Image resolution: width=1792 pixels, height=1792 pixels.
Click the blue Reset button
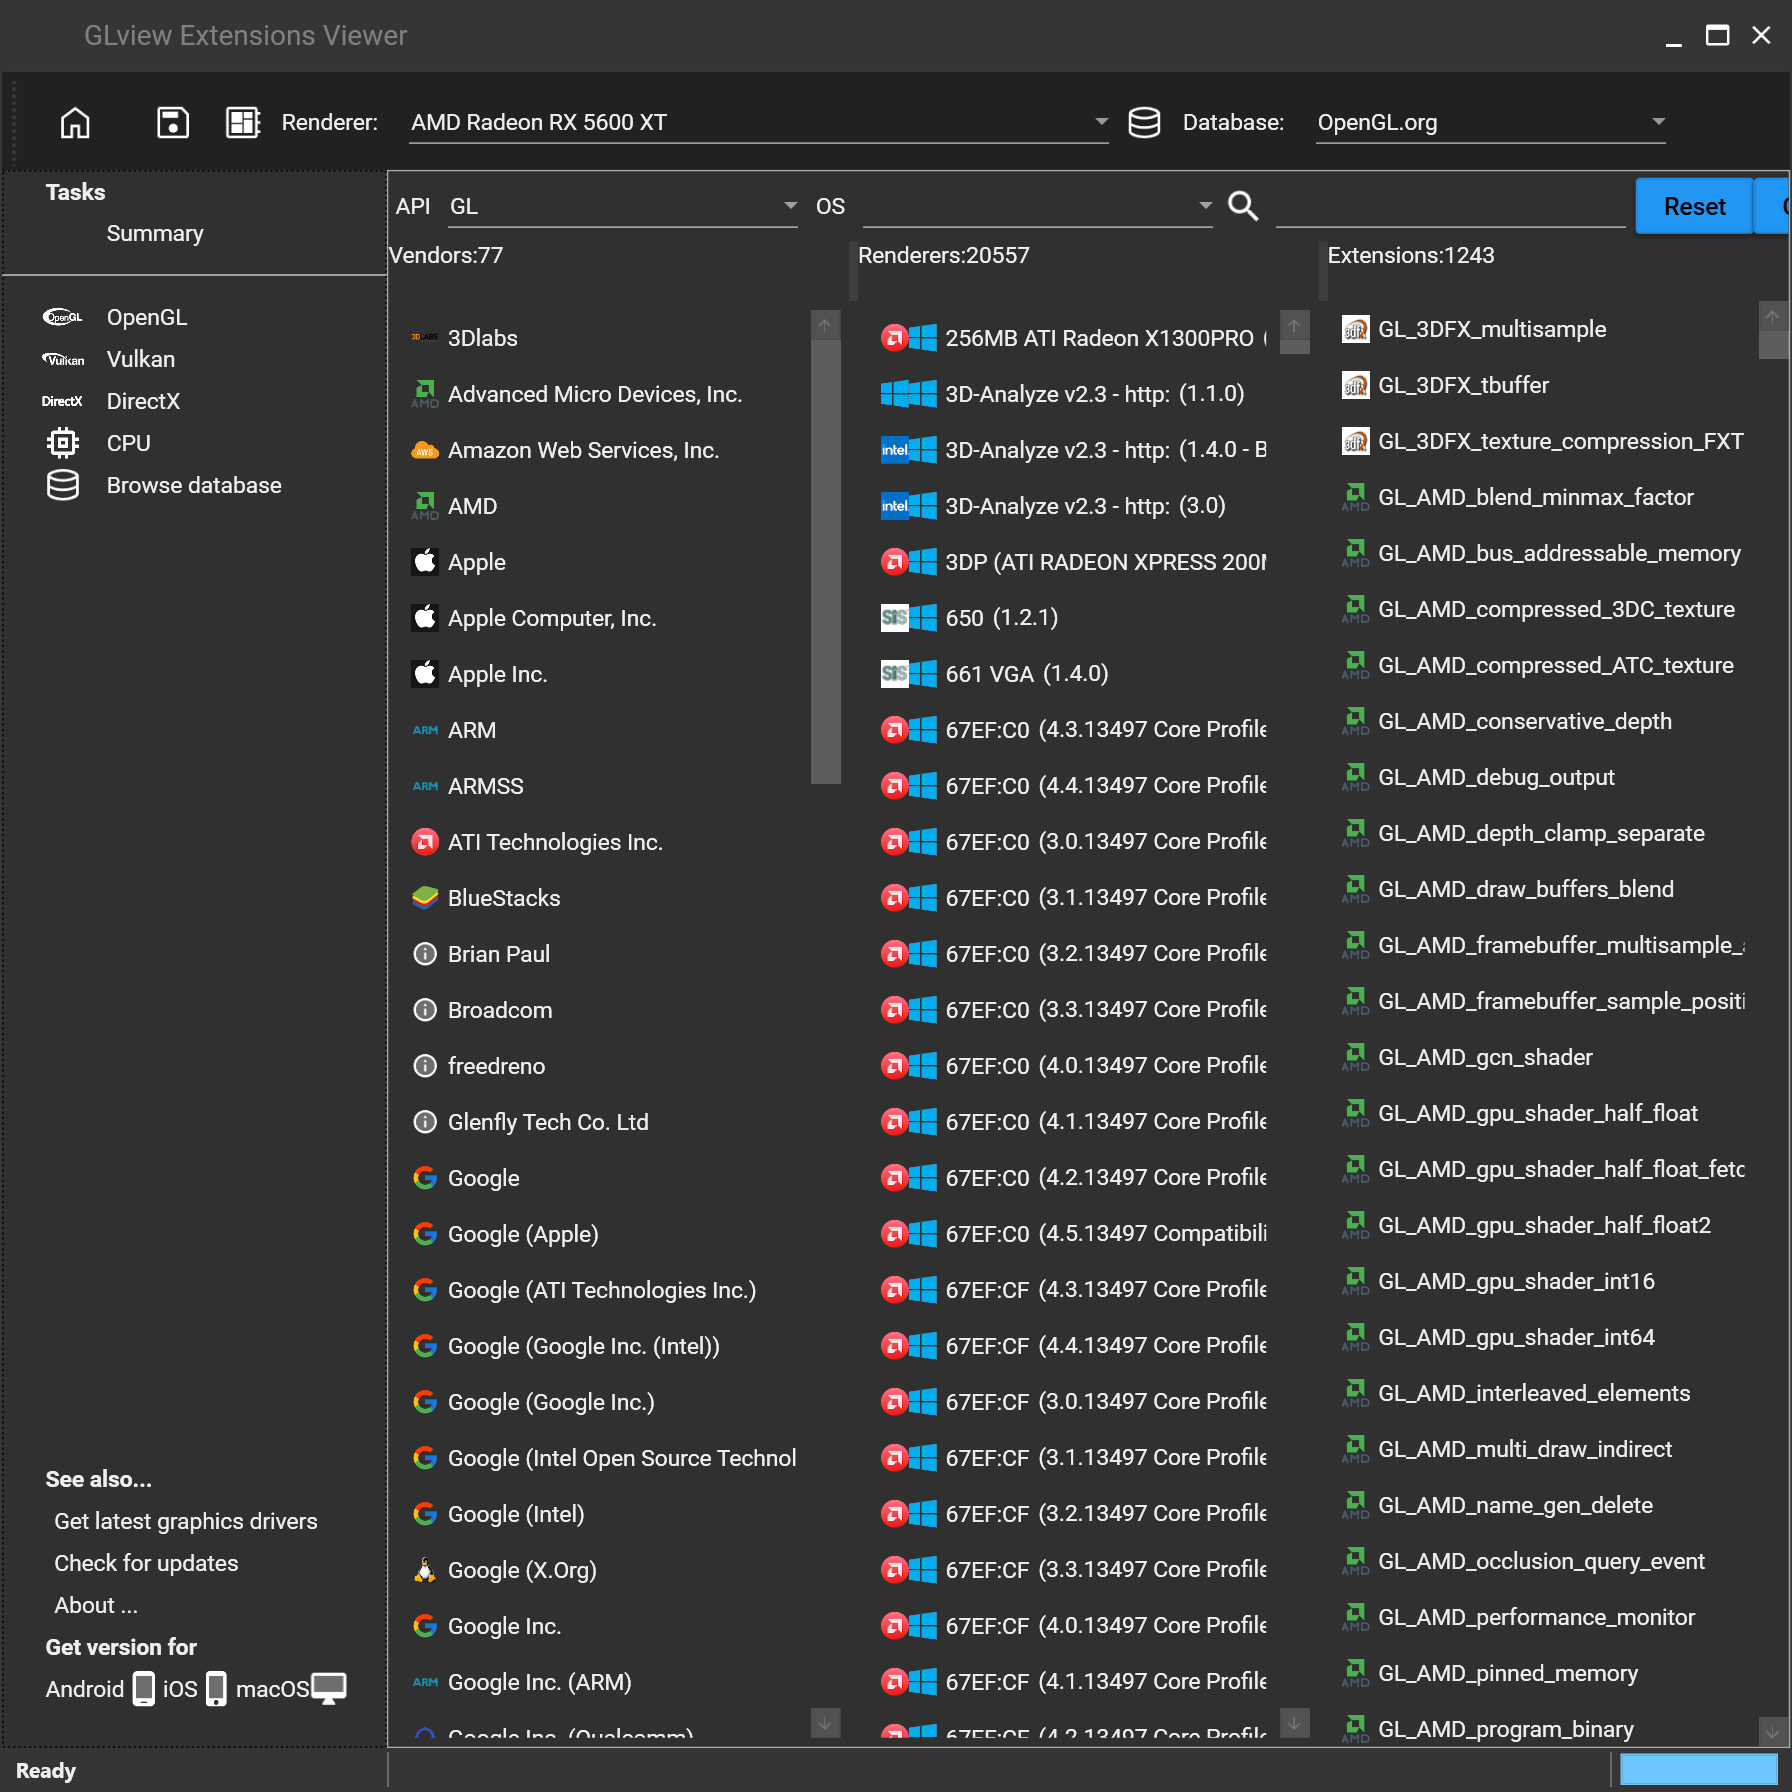[x=1695, y=206]
